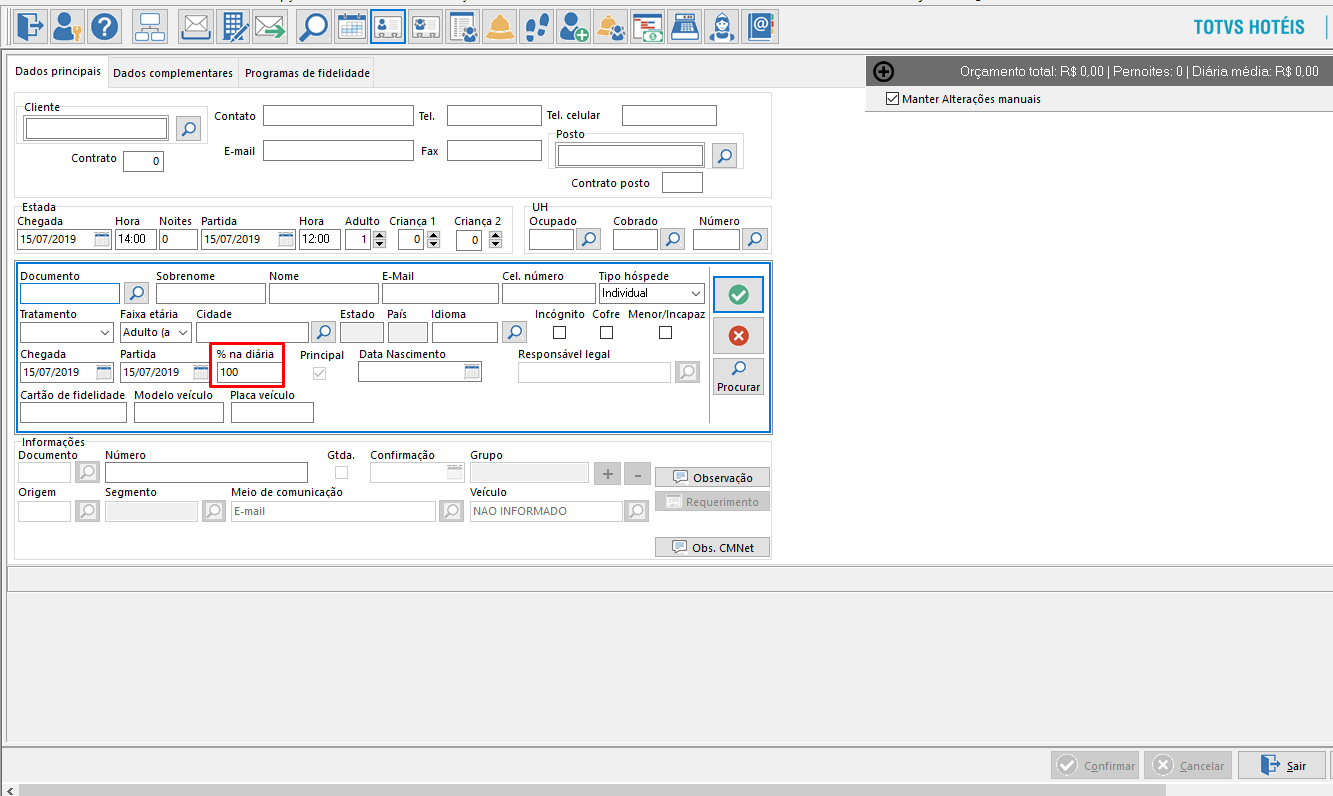Click the envelope with green arrow icon
Image resolution: width=1333 pixels, height=796 pixels.
[x=270, y=26]
